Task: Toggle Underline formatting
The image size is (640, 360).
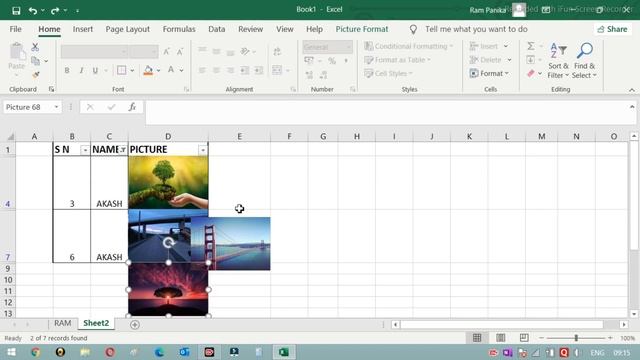Action: [x=95, y=70]
